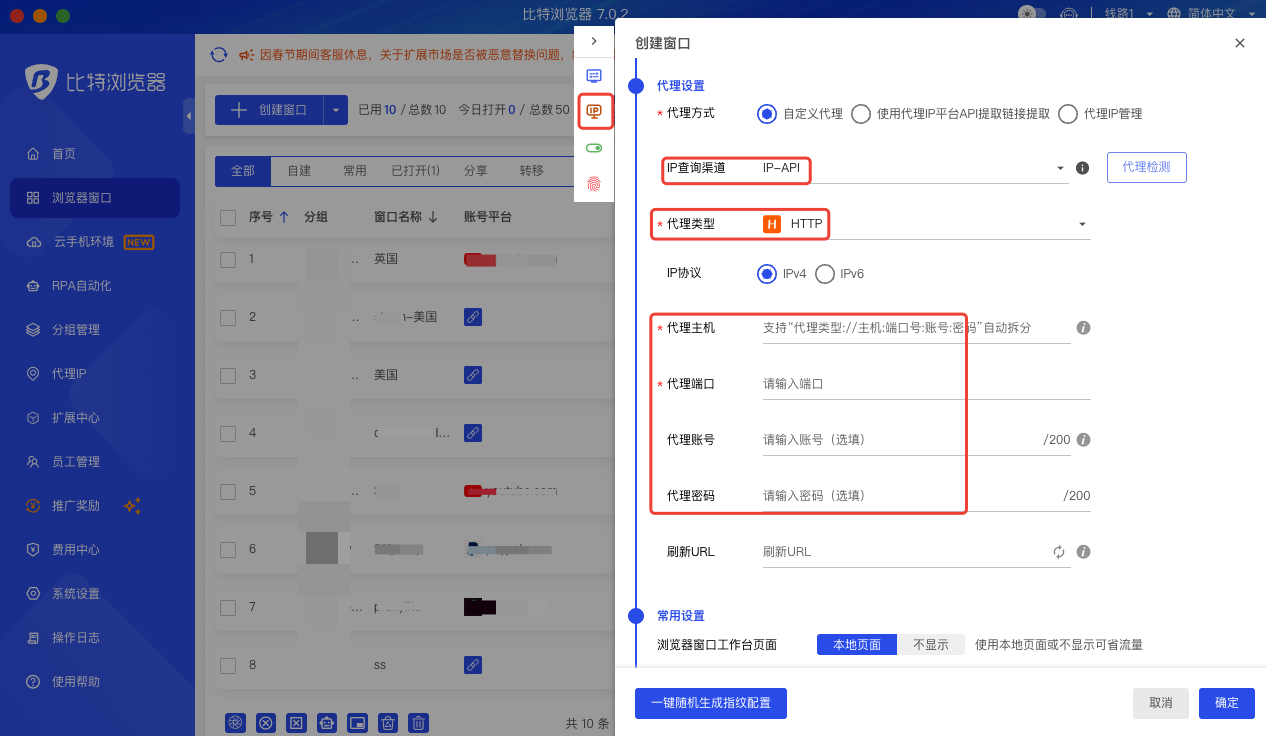Tick the select-all checkbox in the table header

228,218
